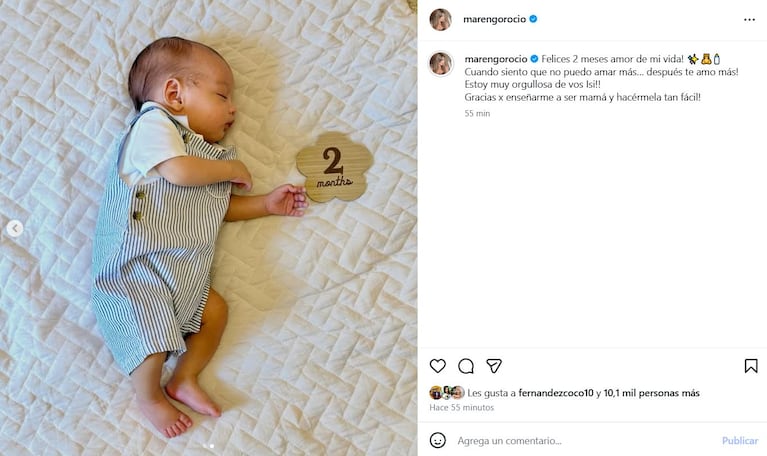Click the liker avatars next to Les gusta
767x456 pixels.
tap(447, 392)
